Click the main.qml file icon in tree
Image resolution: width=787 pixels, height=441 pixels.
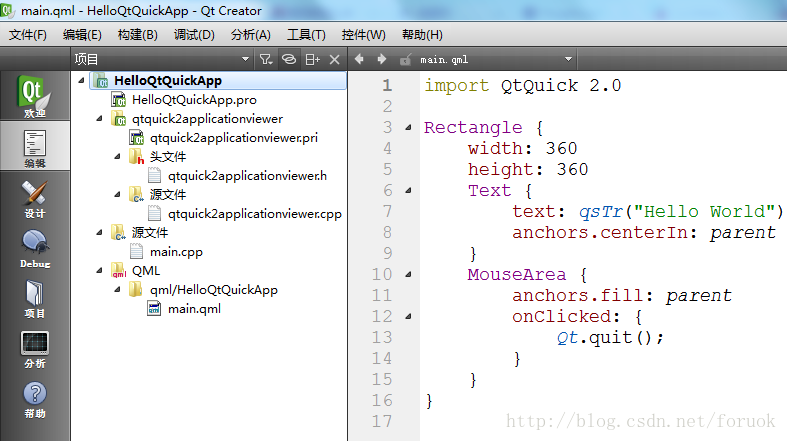154,308
